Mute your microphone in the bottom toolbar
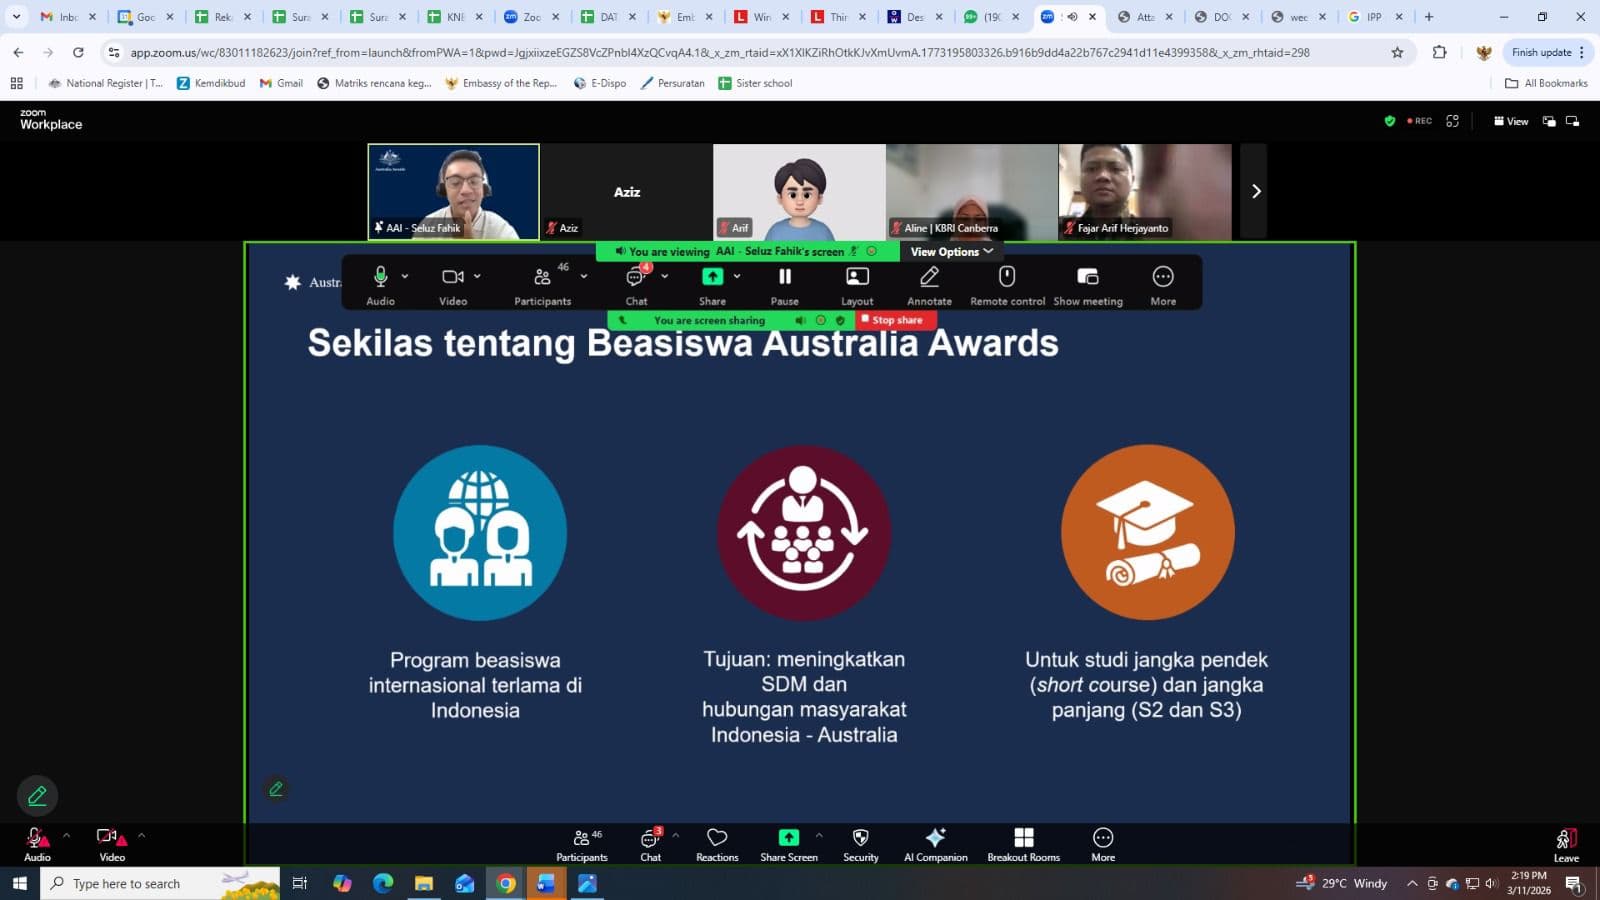The image size is (1600, 900). (36, 843)
